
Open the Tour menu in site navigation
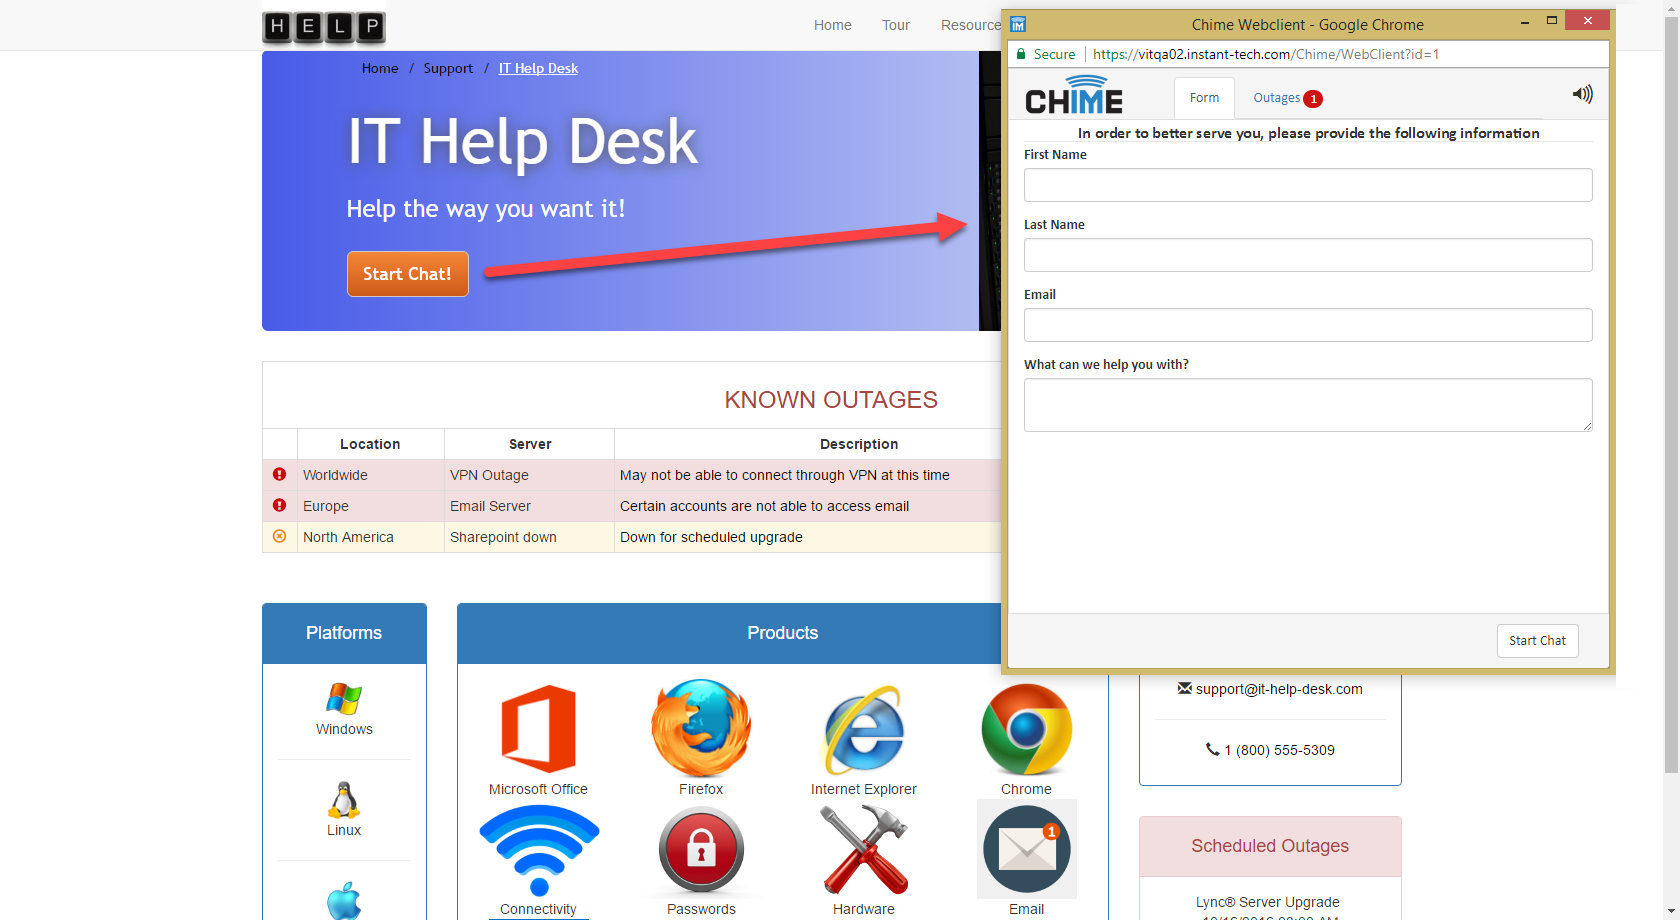pyautogui.click(x=895, y=25)
